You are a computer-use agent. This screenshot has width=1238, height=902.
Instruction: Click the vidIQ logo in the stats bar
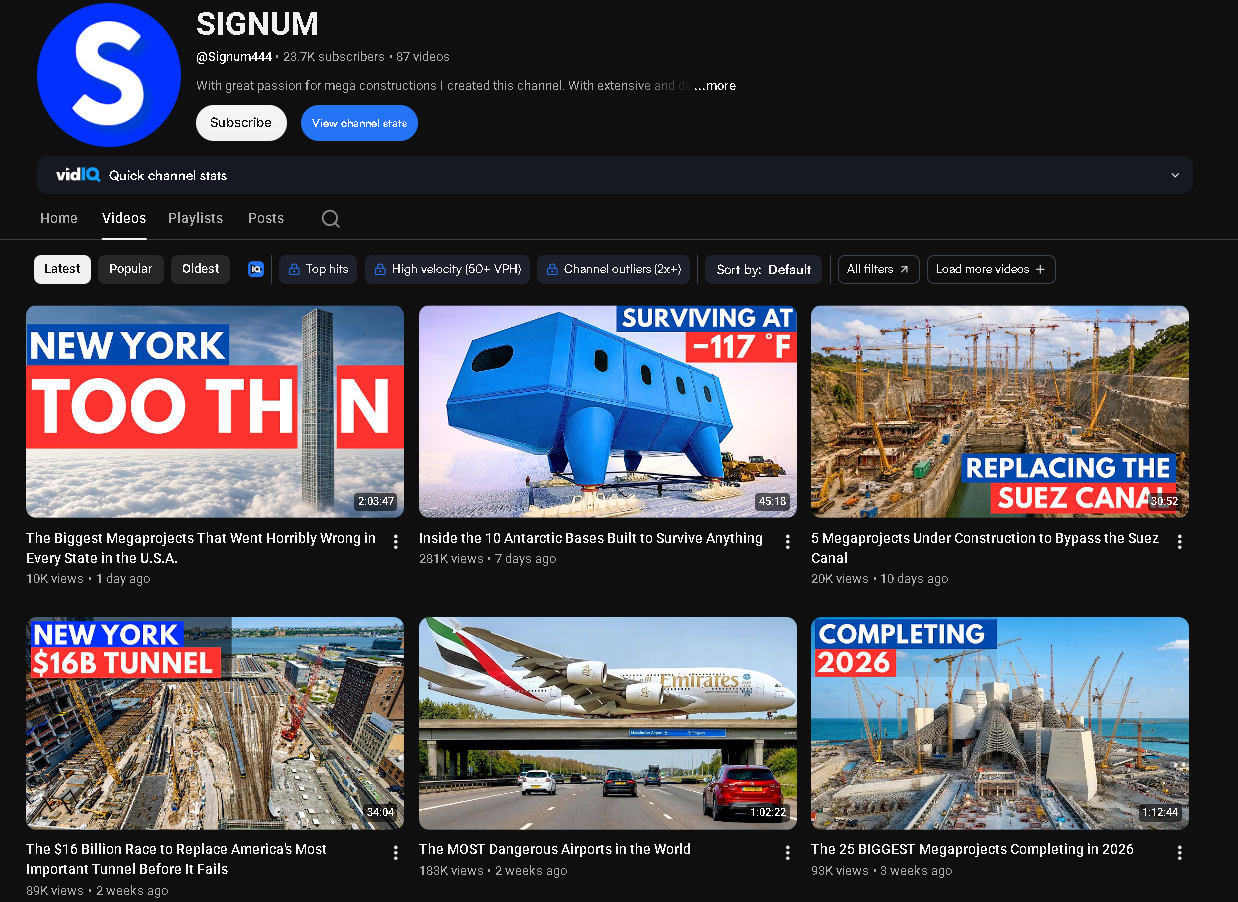coord(78,175)
